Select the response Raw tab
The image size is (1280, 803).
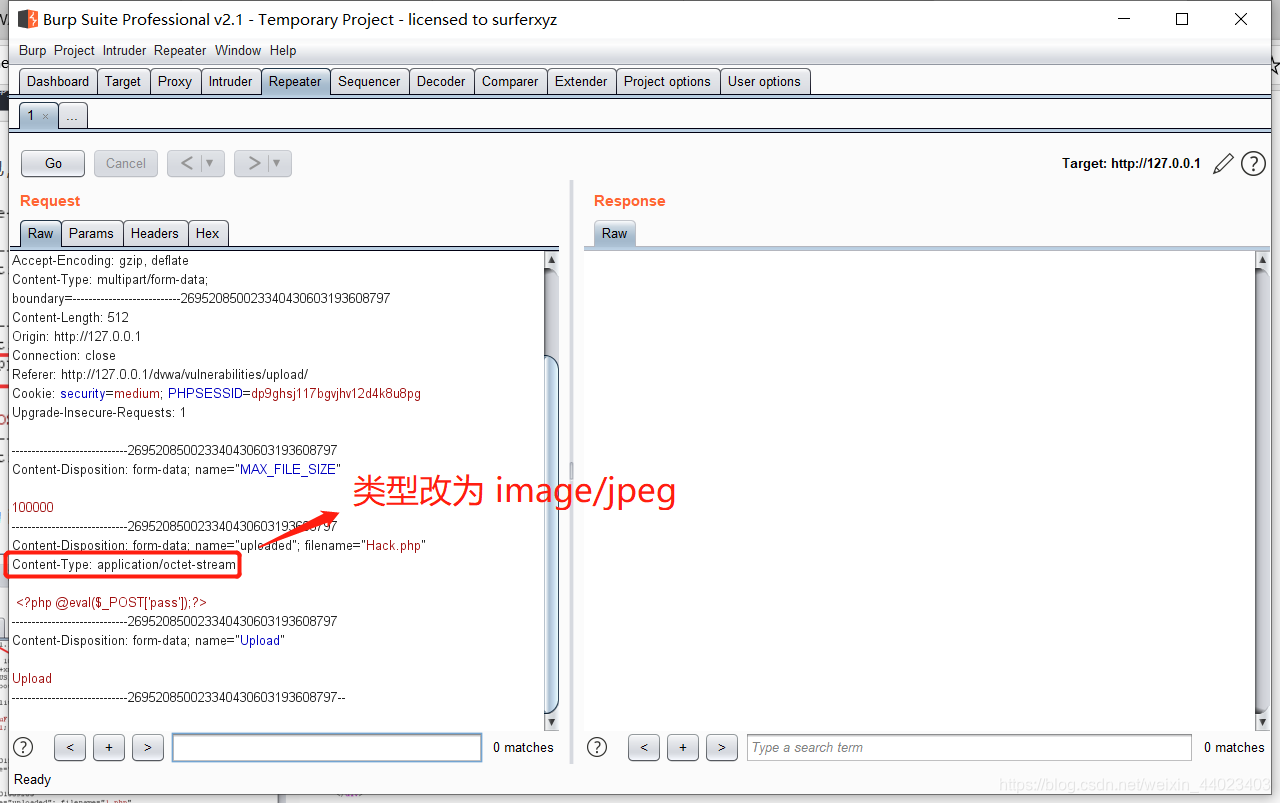pyautogui.click(x=615, y=233)
